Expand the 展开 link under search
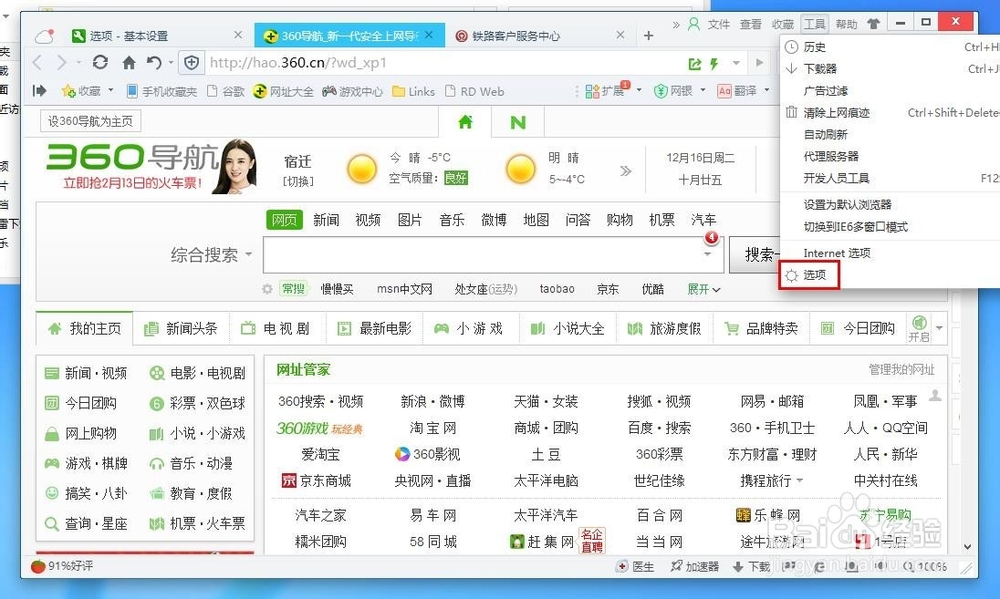The width and height of the screenshot is (1000, 599). tap(703, 289)
